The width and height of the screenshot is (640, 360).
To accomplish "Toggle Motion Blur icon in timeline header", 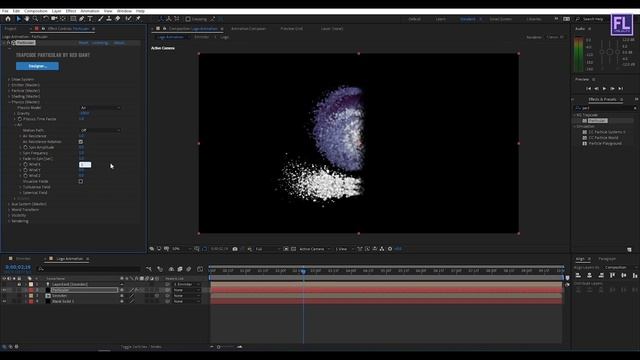I will pyautogui.click(x=189, y=269).
